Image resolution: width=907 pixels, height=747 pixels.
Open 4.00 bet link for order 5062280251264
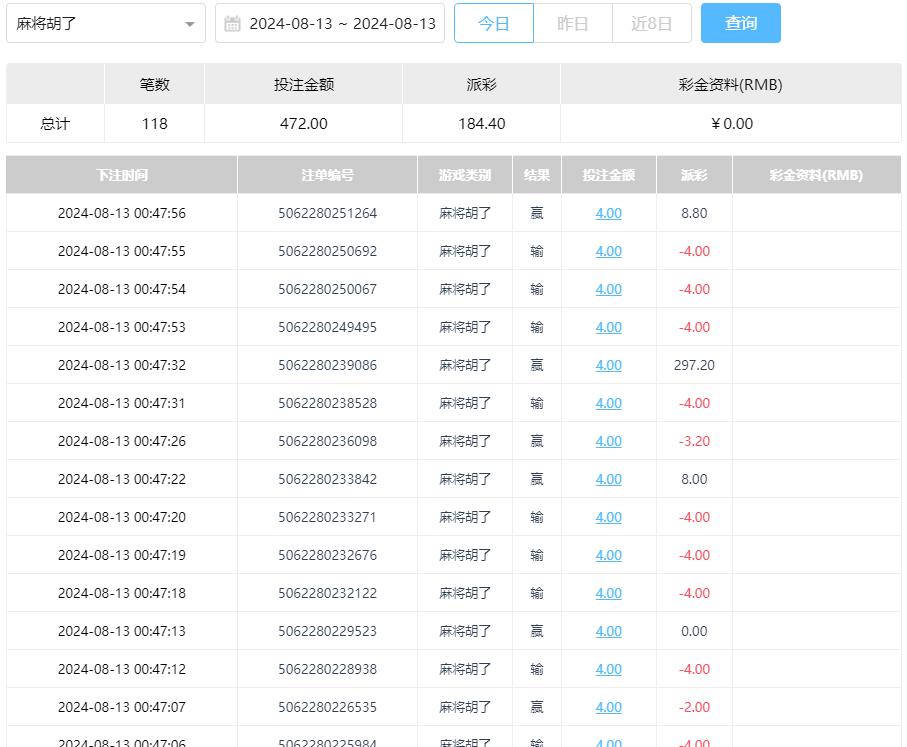[x=608, y=213]
